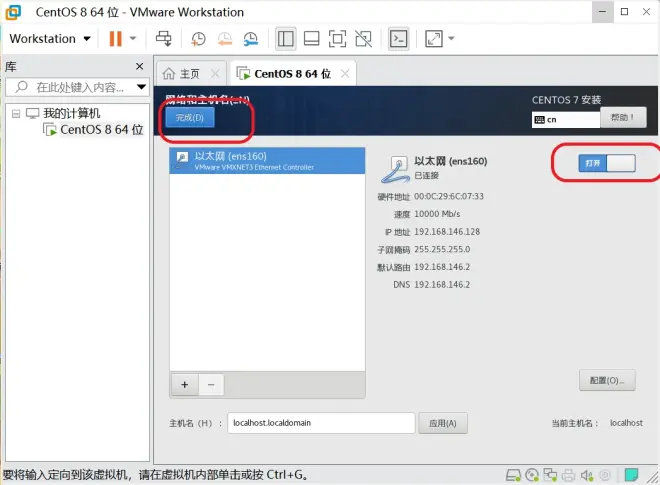Collapse the My Computer tree node
Image resolution: width=660 pixels, height=485 pixels.
coord(16,114)
